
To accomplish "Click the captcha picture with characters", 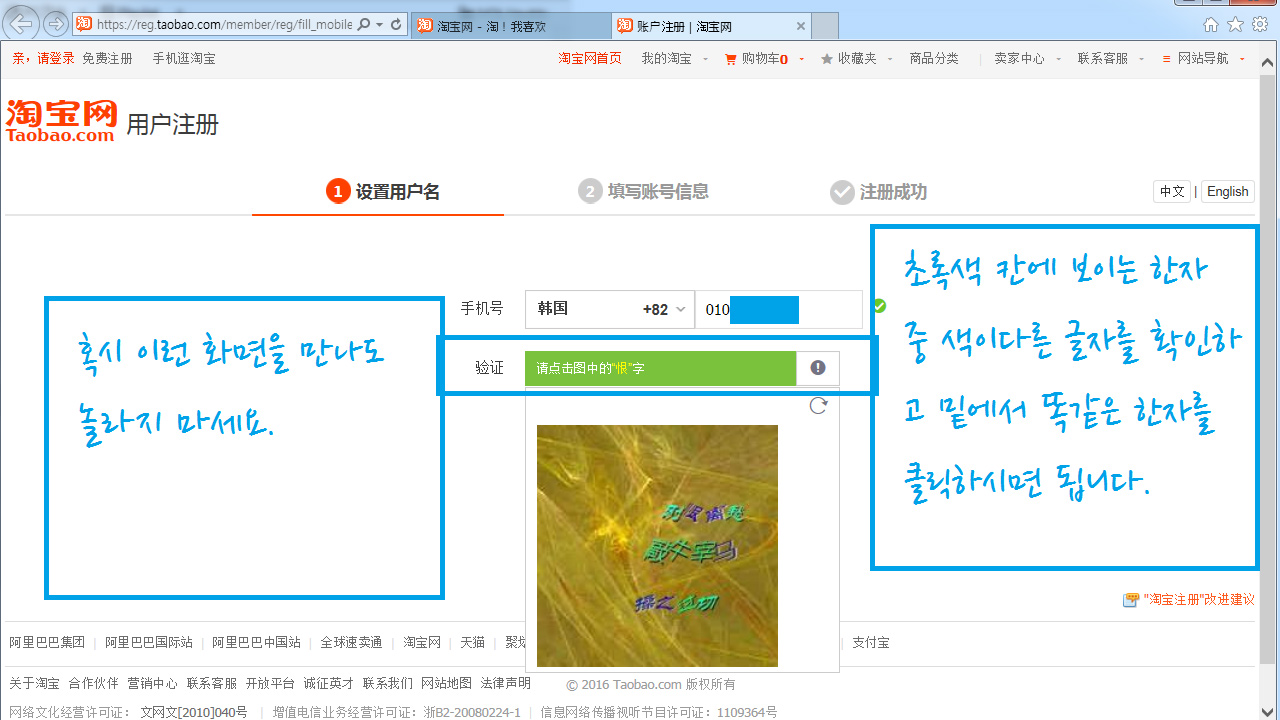I will coord(657,546).
